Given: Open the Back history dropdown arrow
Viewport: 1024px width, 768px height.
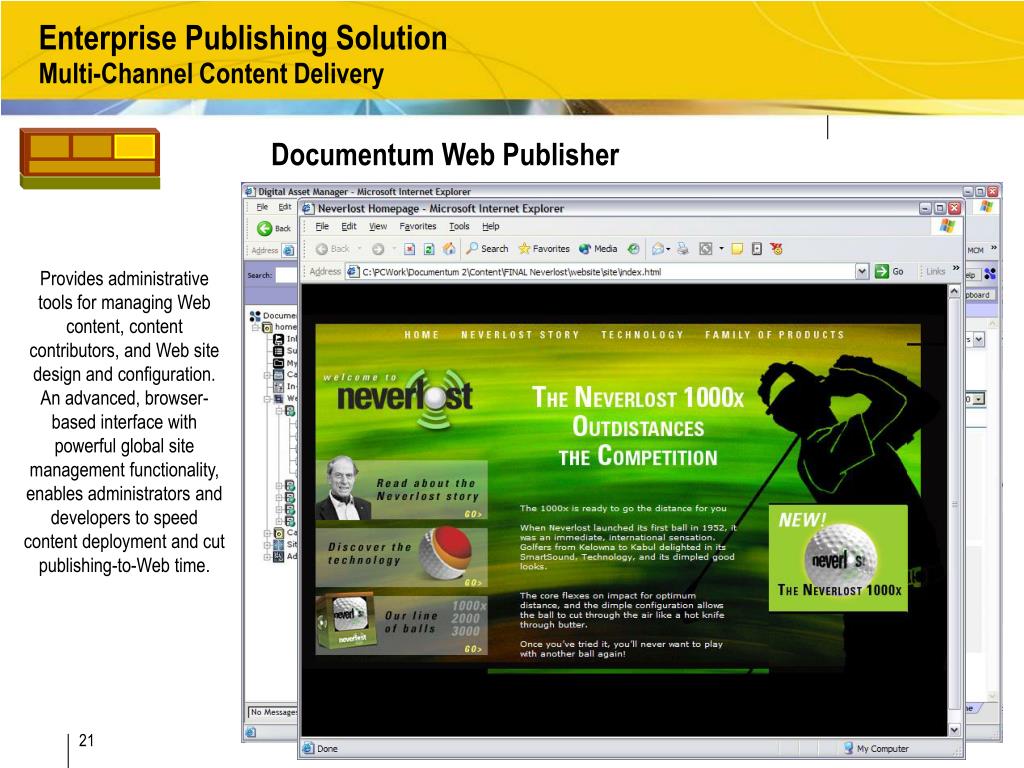Looking at the screenshot, I should pyautogui.click(x=359, y=249).
